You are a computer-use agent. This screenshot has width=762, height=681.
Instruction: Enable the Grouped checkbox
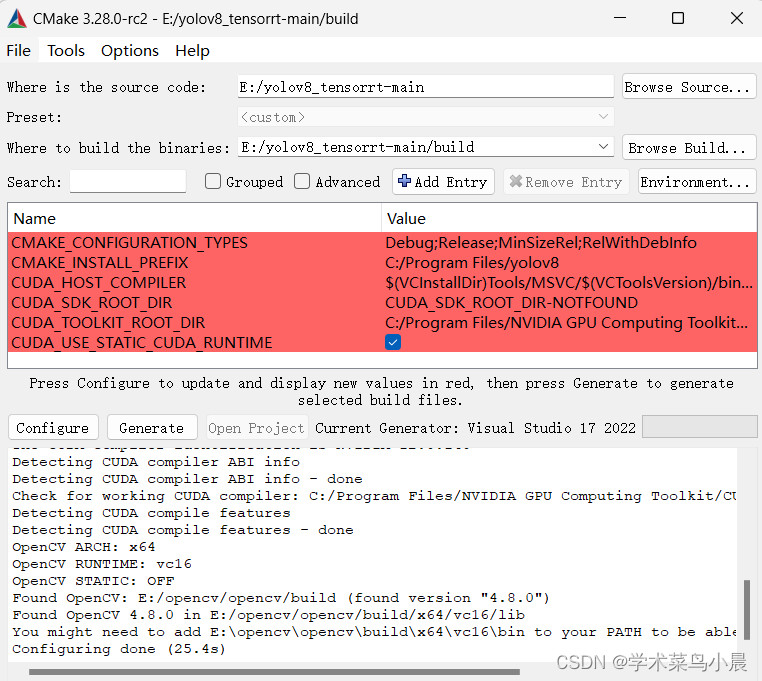coord(213,181)
